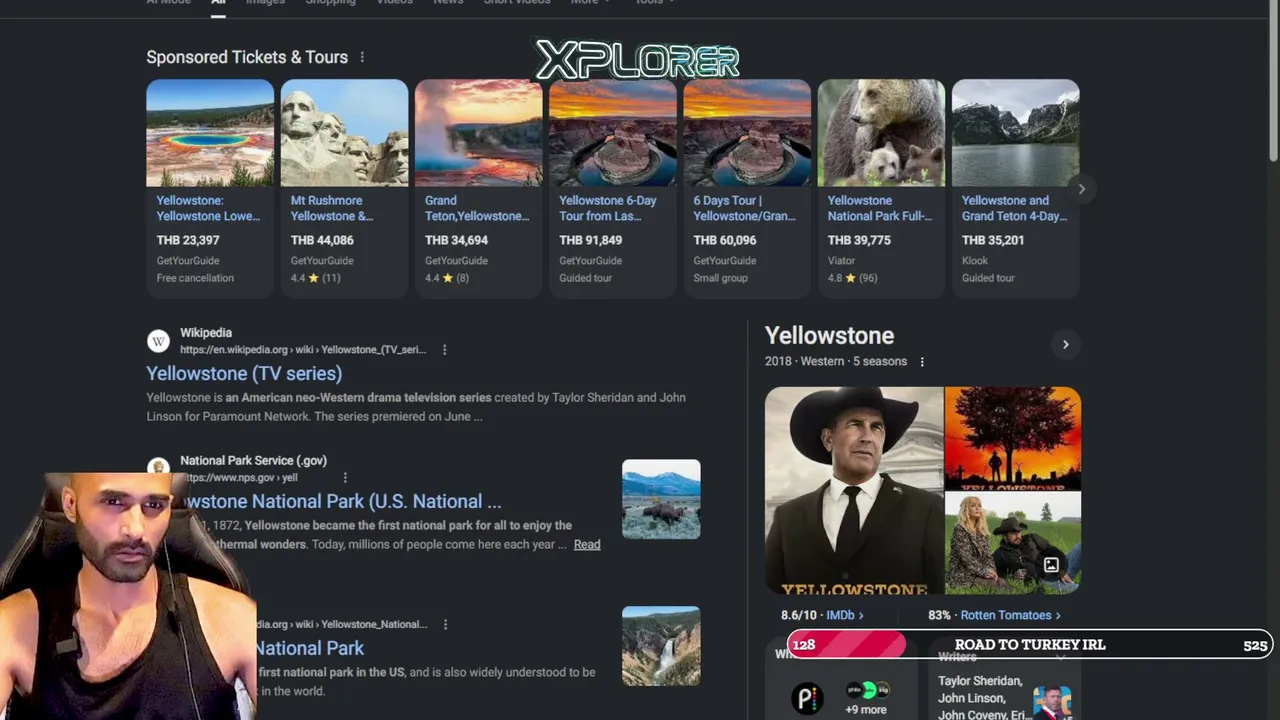Click the 'Free cancellation' label

[195, 278]
